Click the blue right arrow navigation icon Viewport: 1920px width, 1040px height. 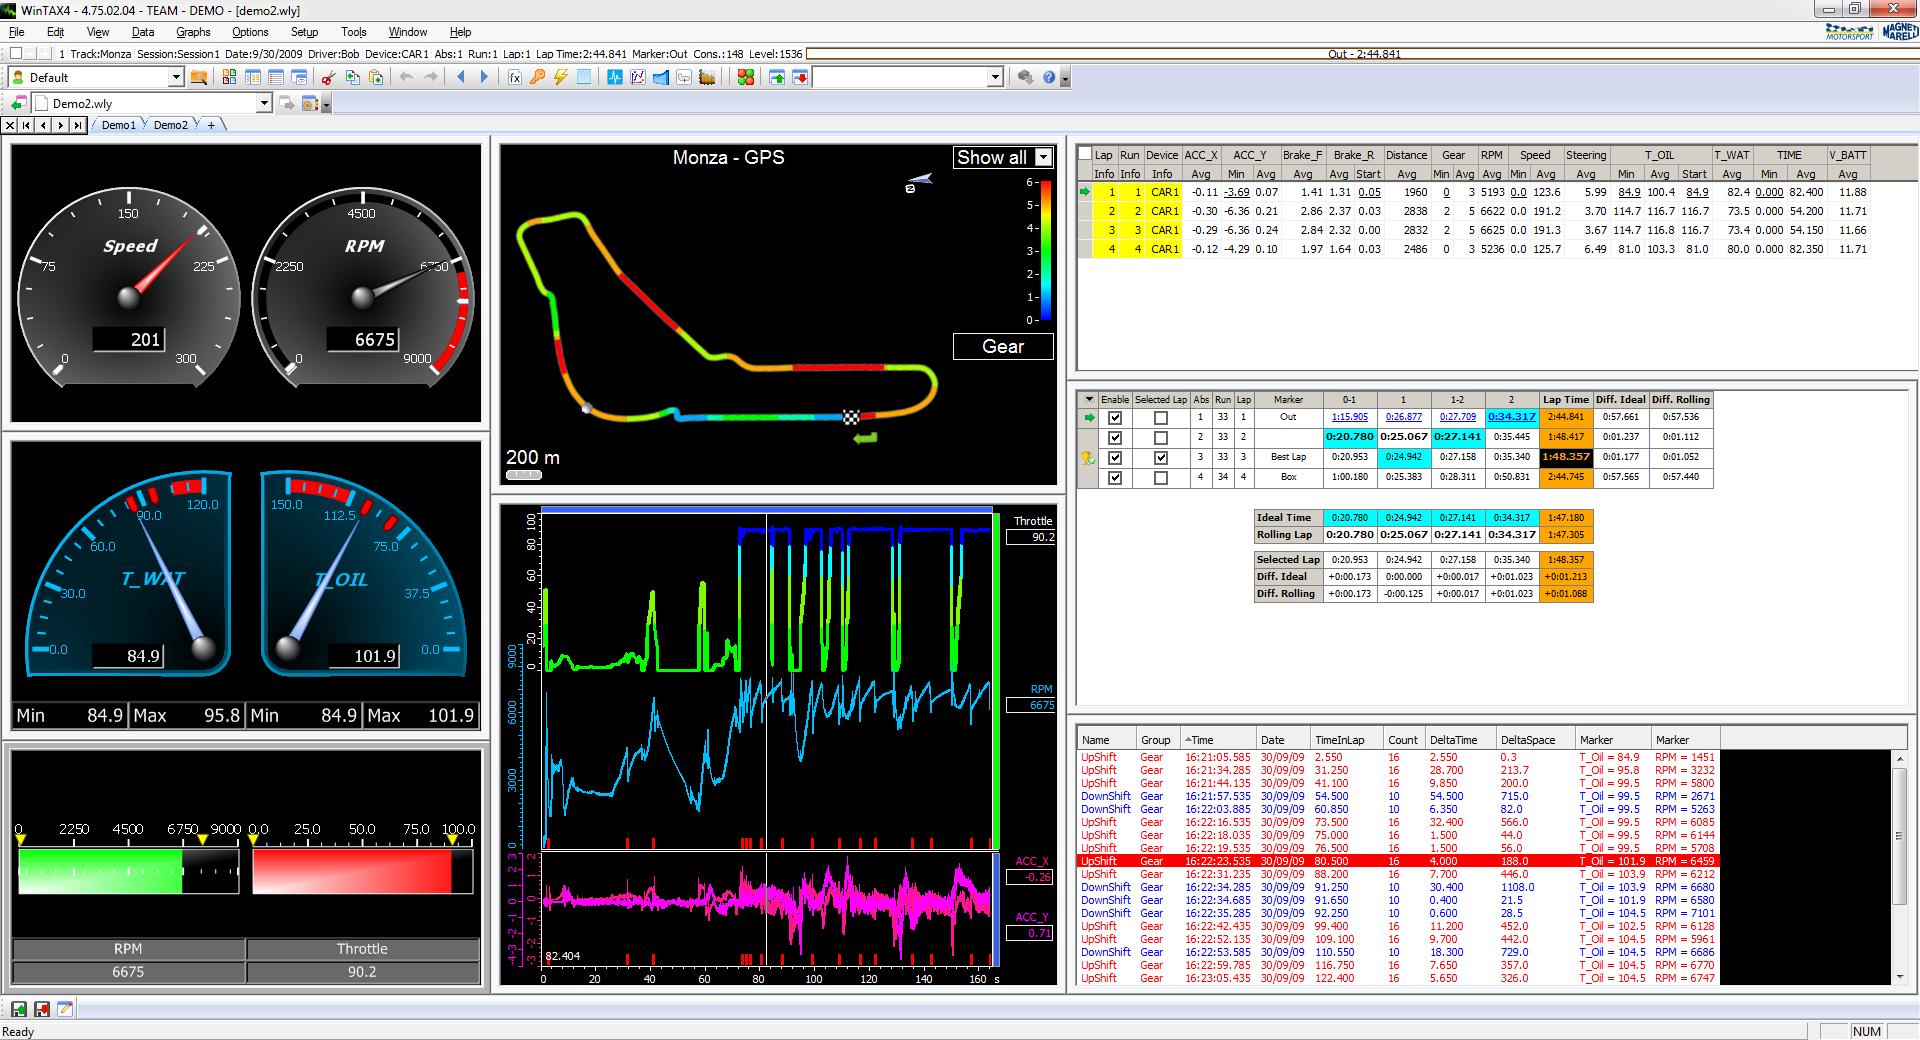pyautogui.click(x=484, y=77)
